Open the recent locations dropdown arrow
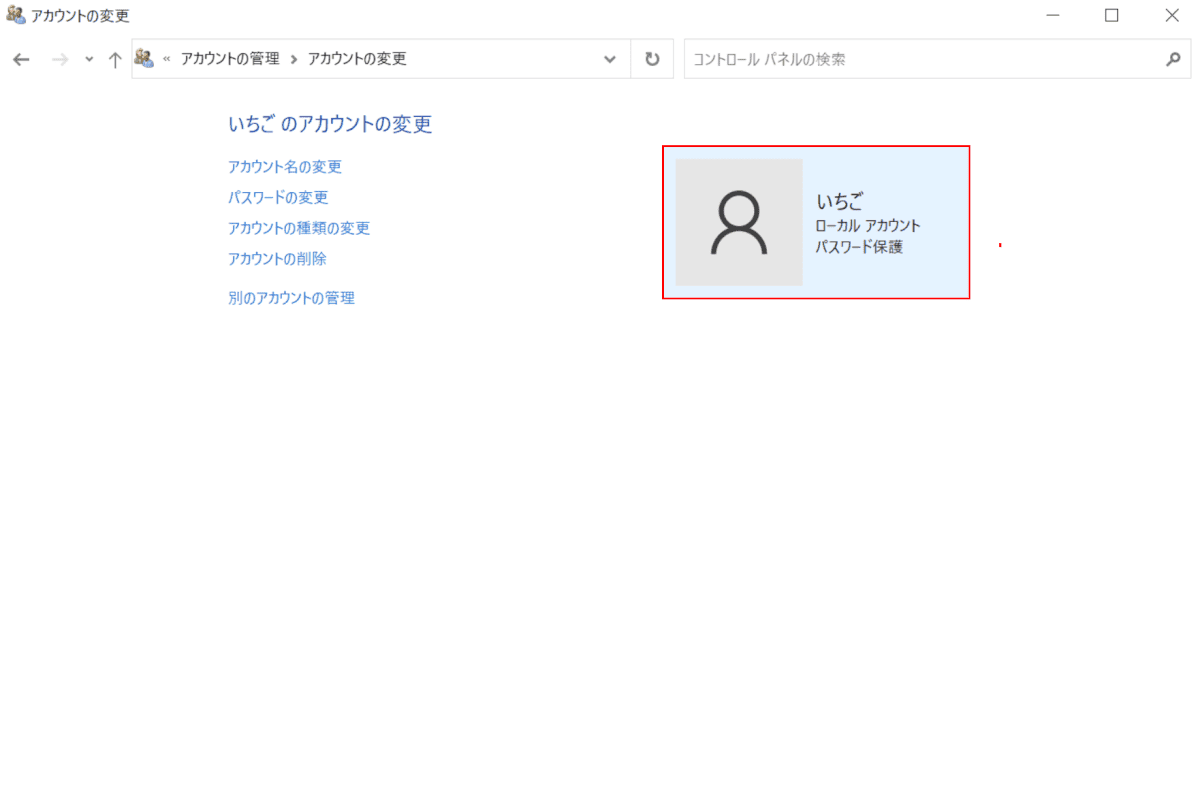 (89, 60)
